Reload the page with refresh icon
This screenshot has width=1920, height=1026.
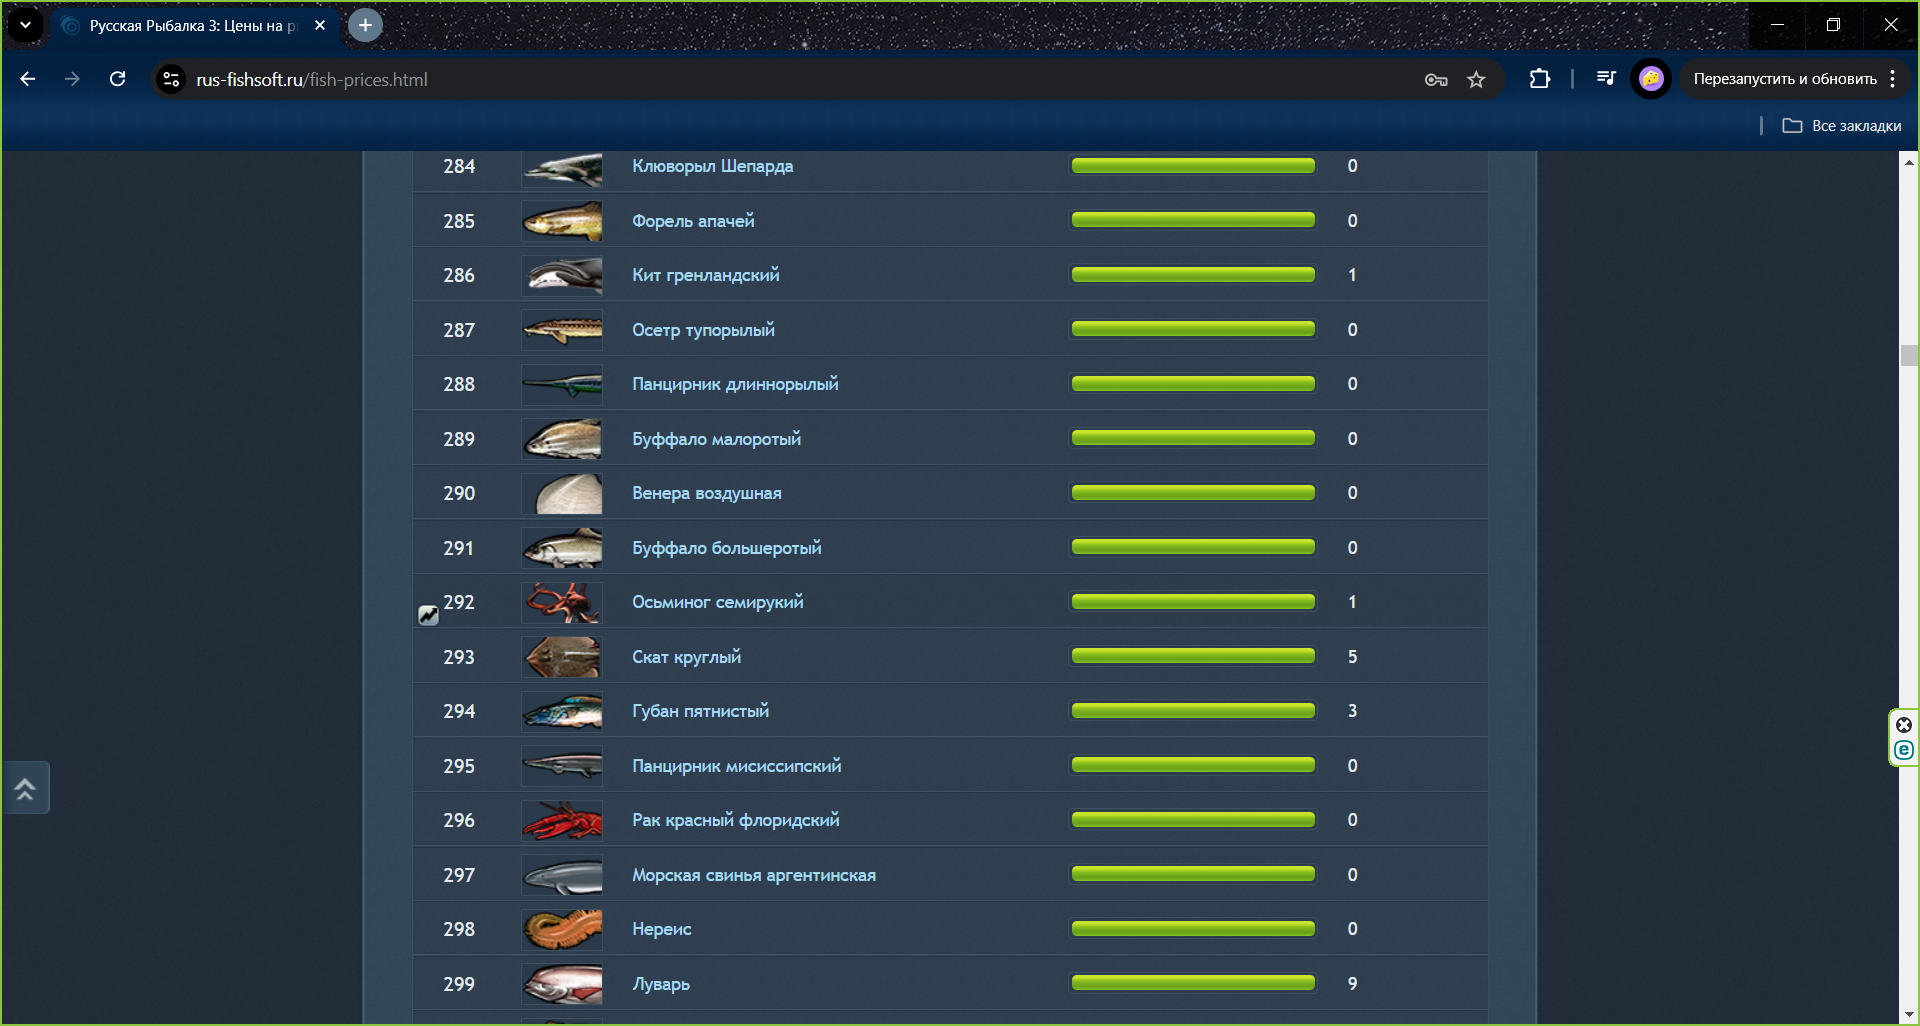(117, 79)
